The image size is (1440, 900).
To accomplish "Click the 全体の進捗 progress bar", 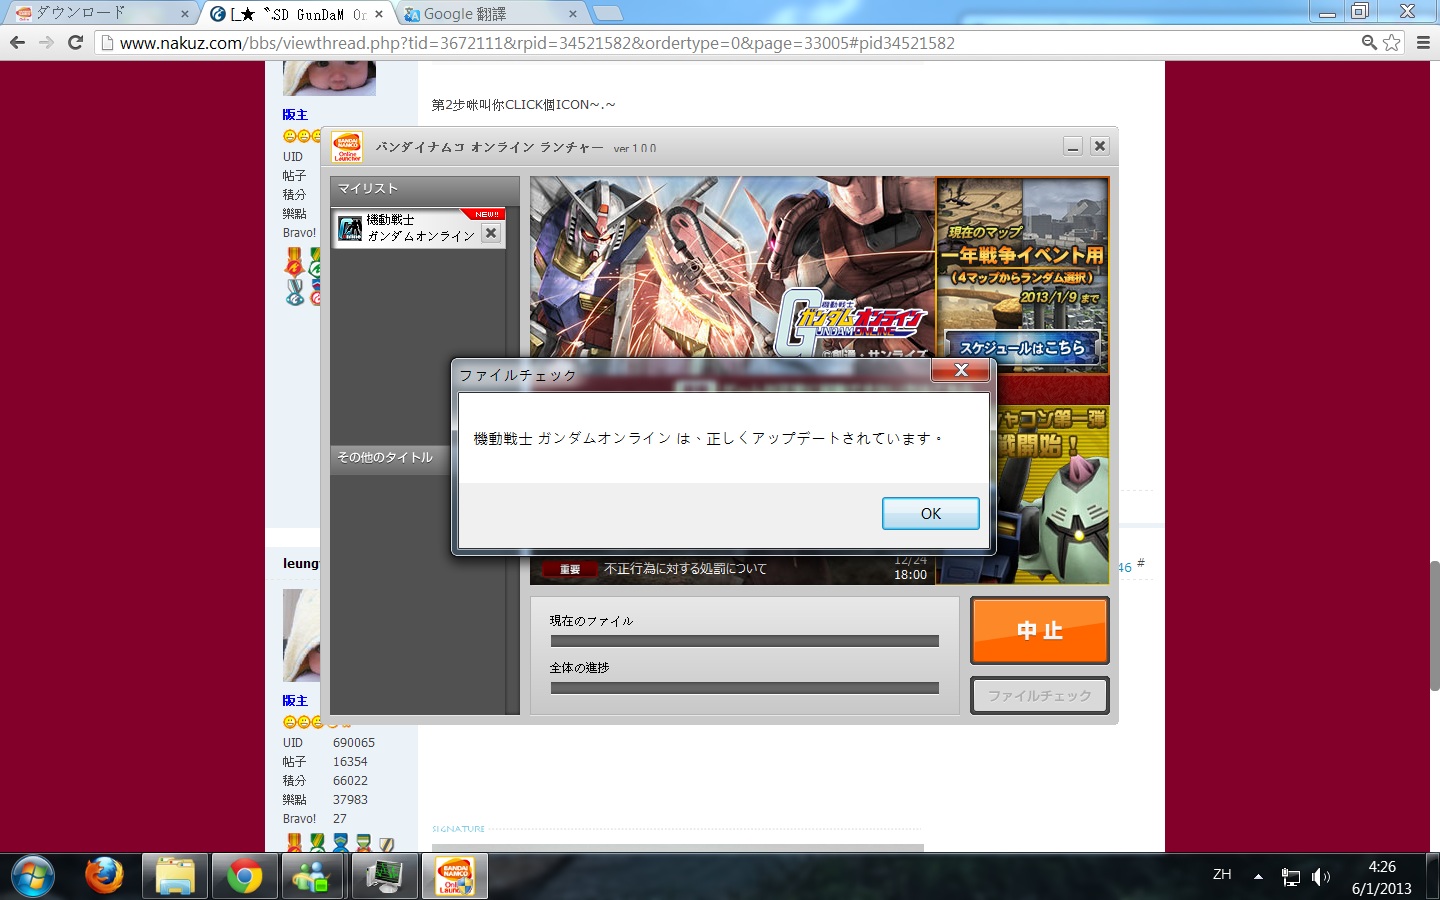I will (x=744, y=688).
